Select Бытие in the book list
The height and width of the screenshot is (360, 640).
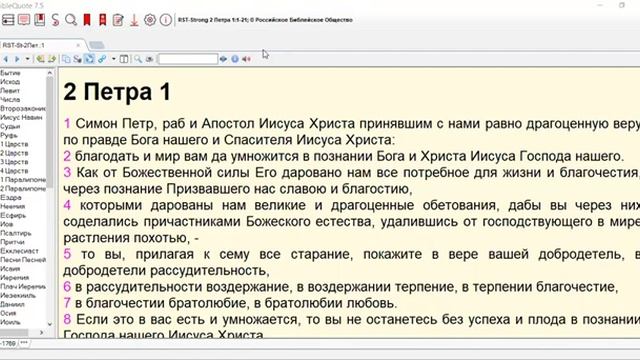pos(10,73)
